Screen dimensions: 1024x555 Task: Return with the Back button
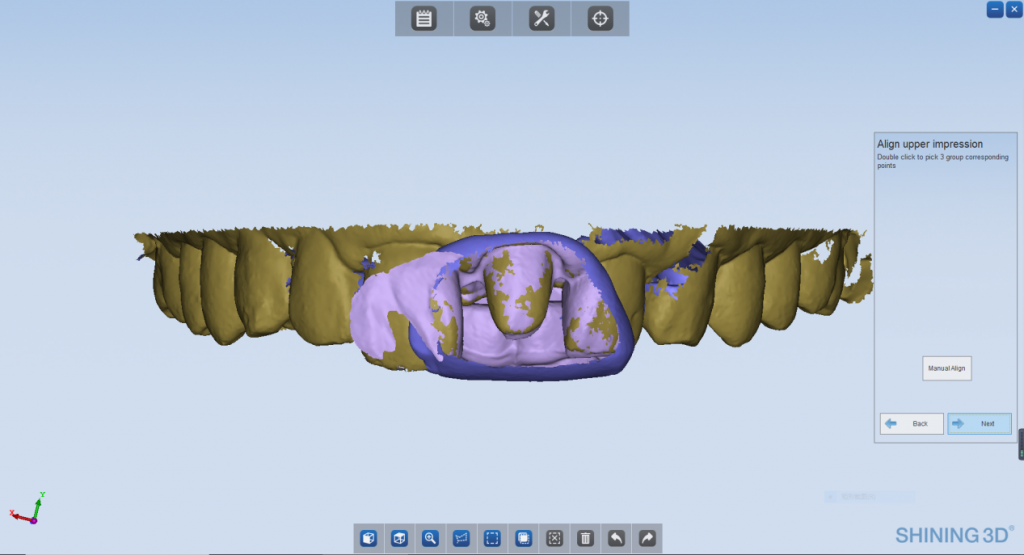911,423
